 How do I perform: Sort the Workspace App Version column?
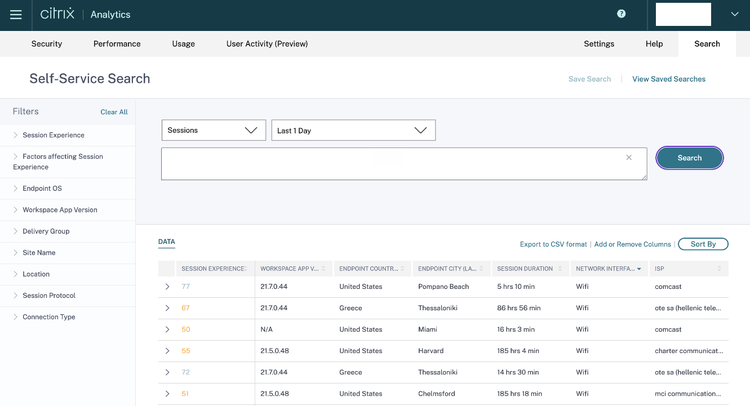tap(324, 269)
